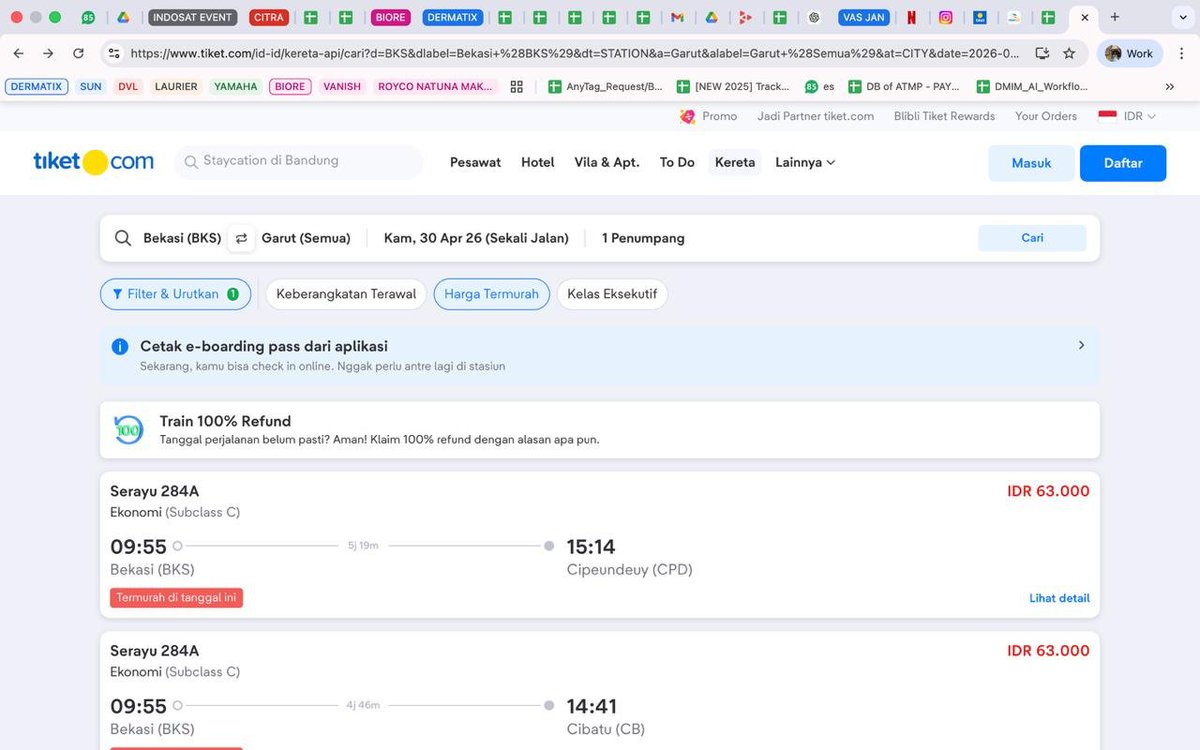This screenshot has width=1200, height=750.
Task: Open DB of ATMP - PAY bookmark
Action: [904, 87]
